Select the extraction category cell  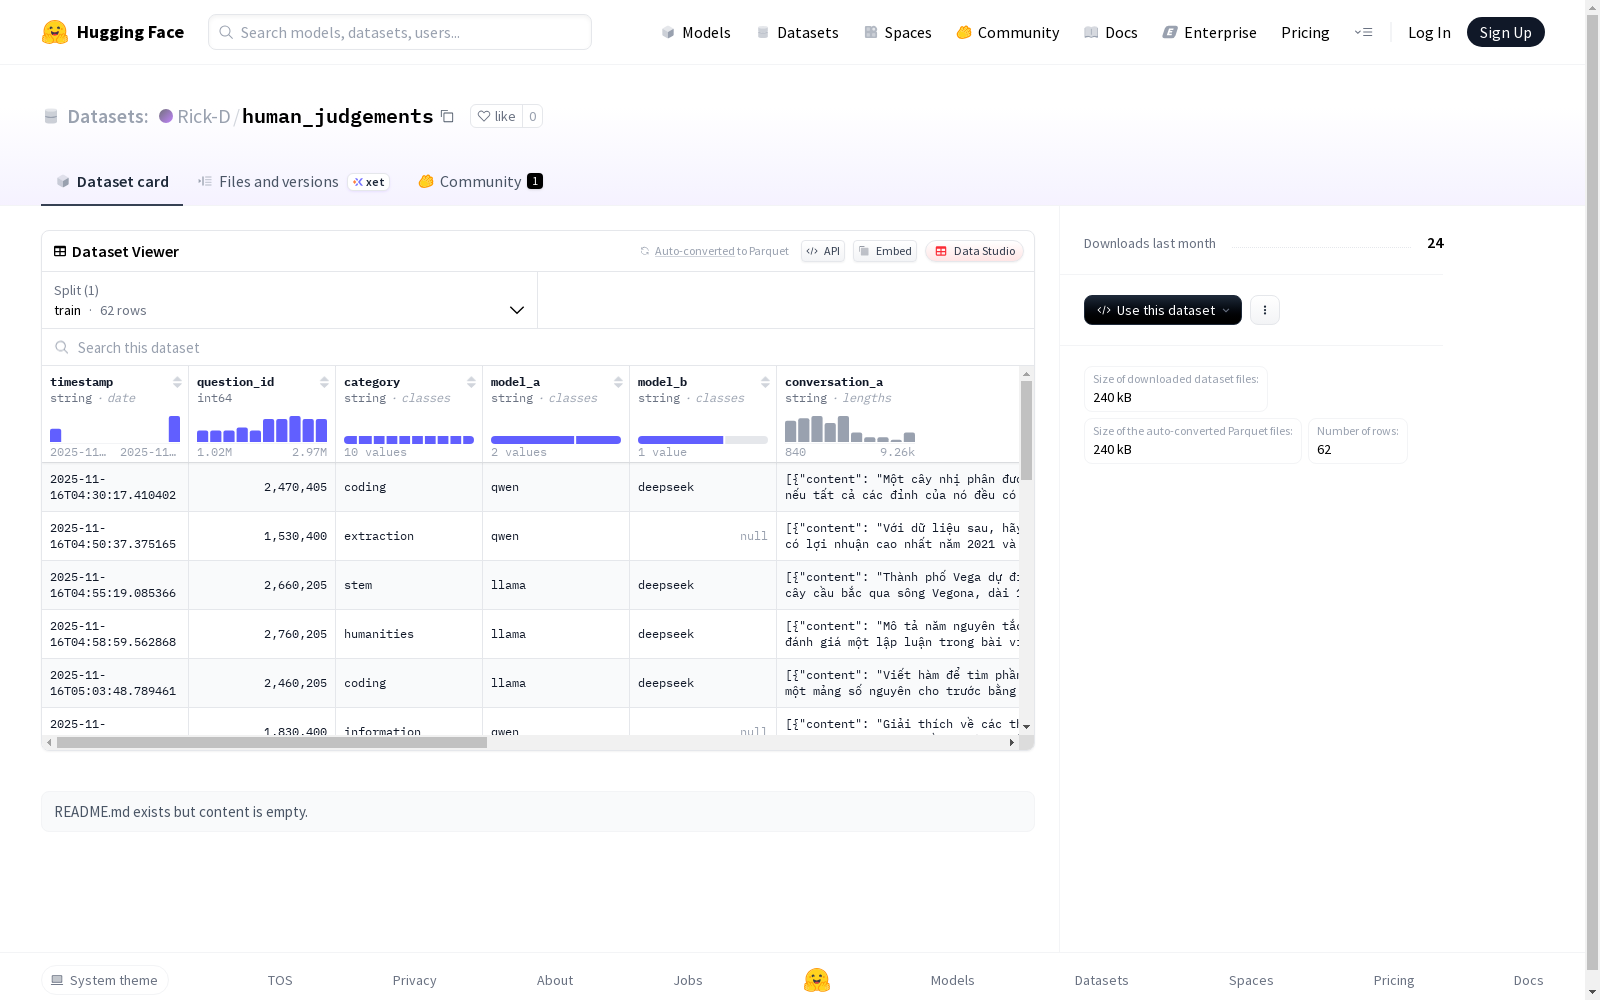tap(409, 536)
